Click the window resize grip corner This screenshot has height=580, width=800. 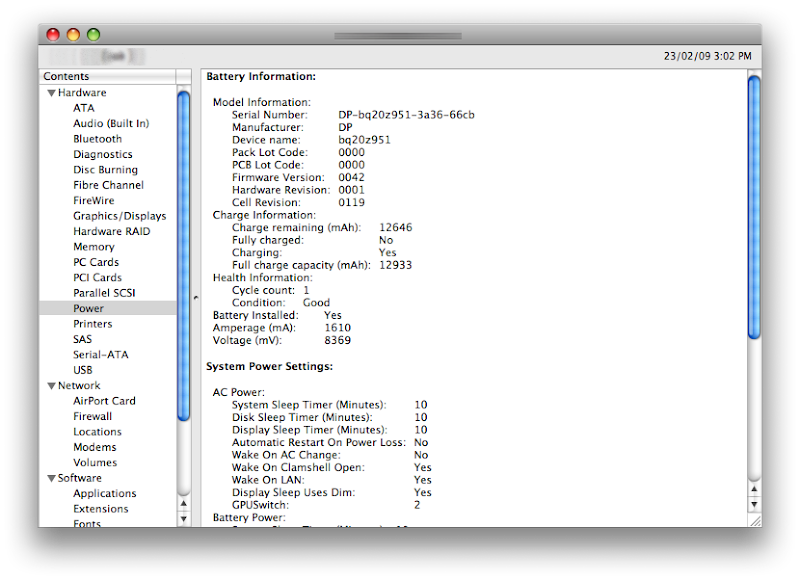pyautogui.click(x=754, y=520)
